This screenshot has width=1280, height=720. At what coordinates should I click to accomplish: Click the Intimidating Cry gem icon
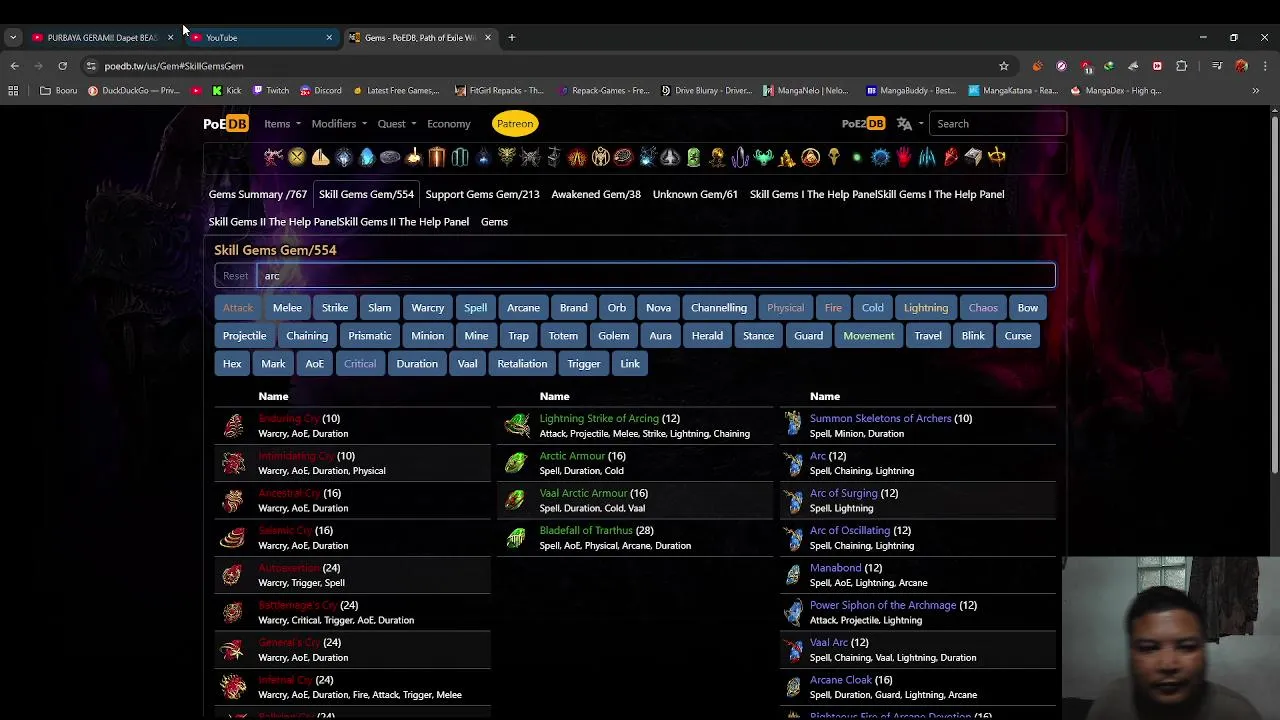tap(233, 463)
